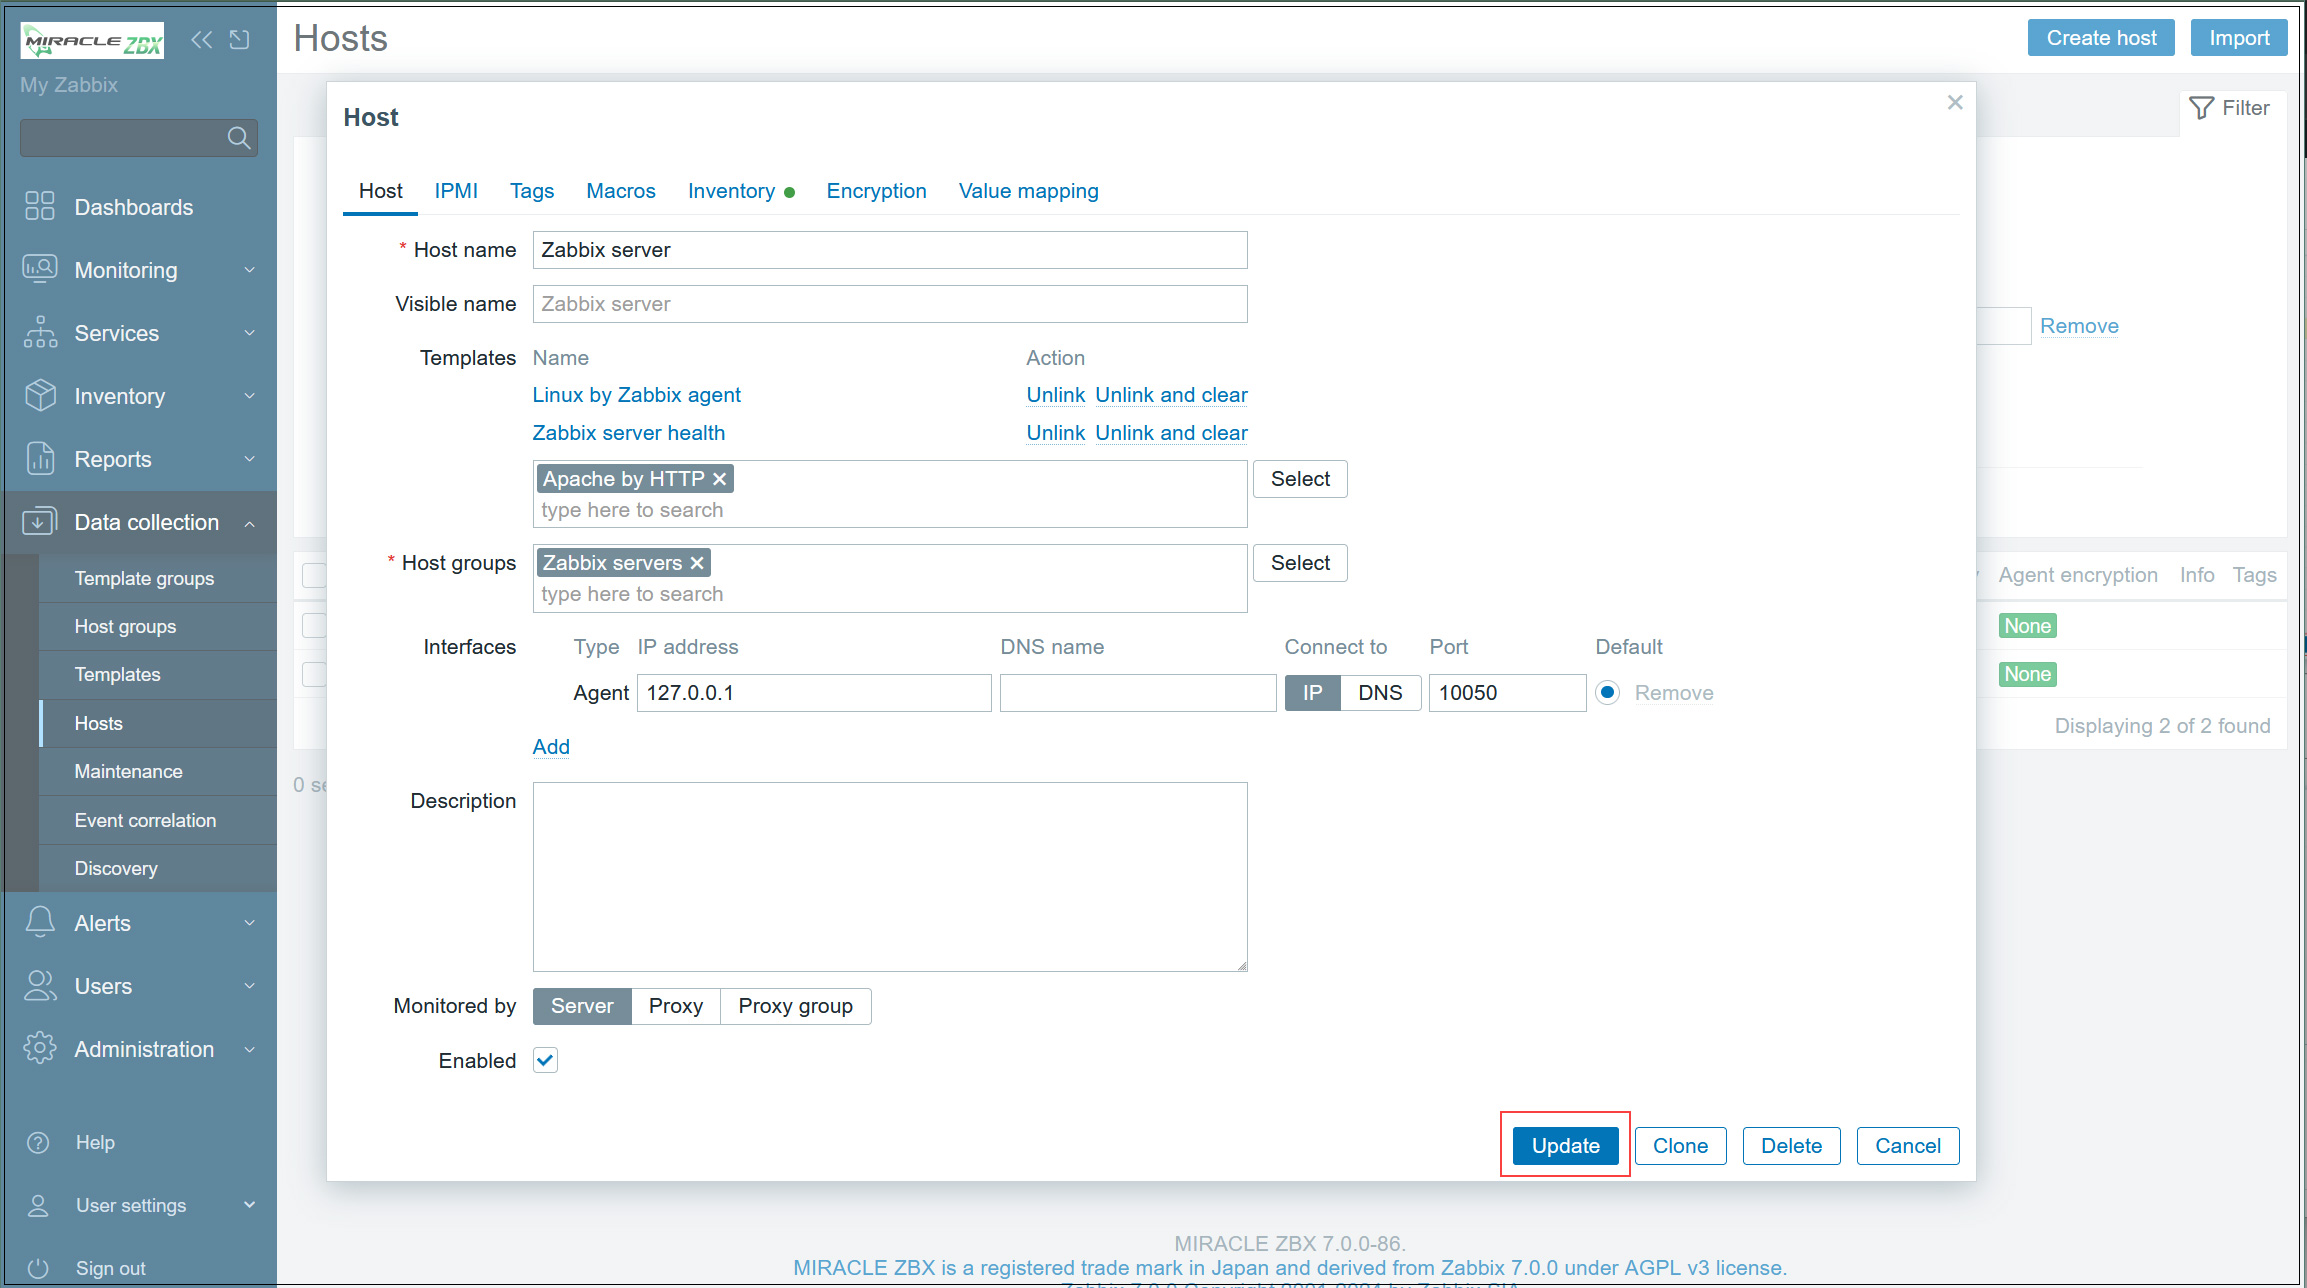Image resolution: width=2307 pixels, height=1288 pixels.
Task: Expand the User settings chevron
Action: click(249, 1205)
